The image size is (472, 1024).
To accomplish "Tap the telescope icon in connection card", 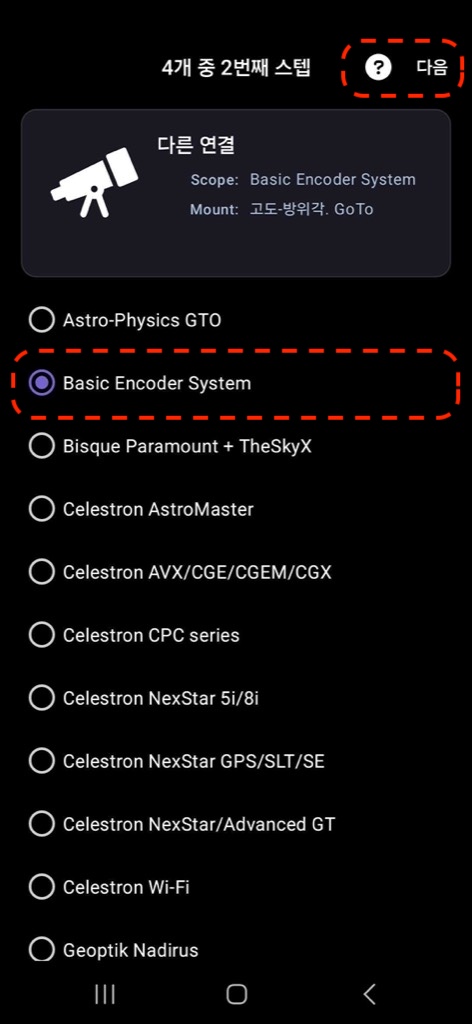I will [95, 182].
